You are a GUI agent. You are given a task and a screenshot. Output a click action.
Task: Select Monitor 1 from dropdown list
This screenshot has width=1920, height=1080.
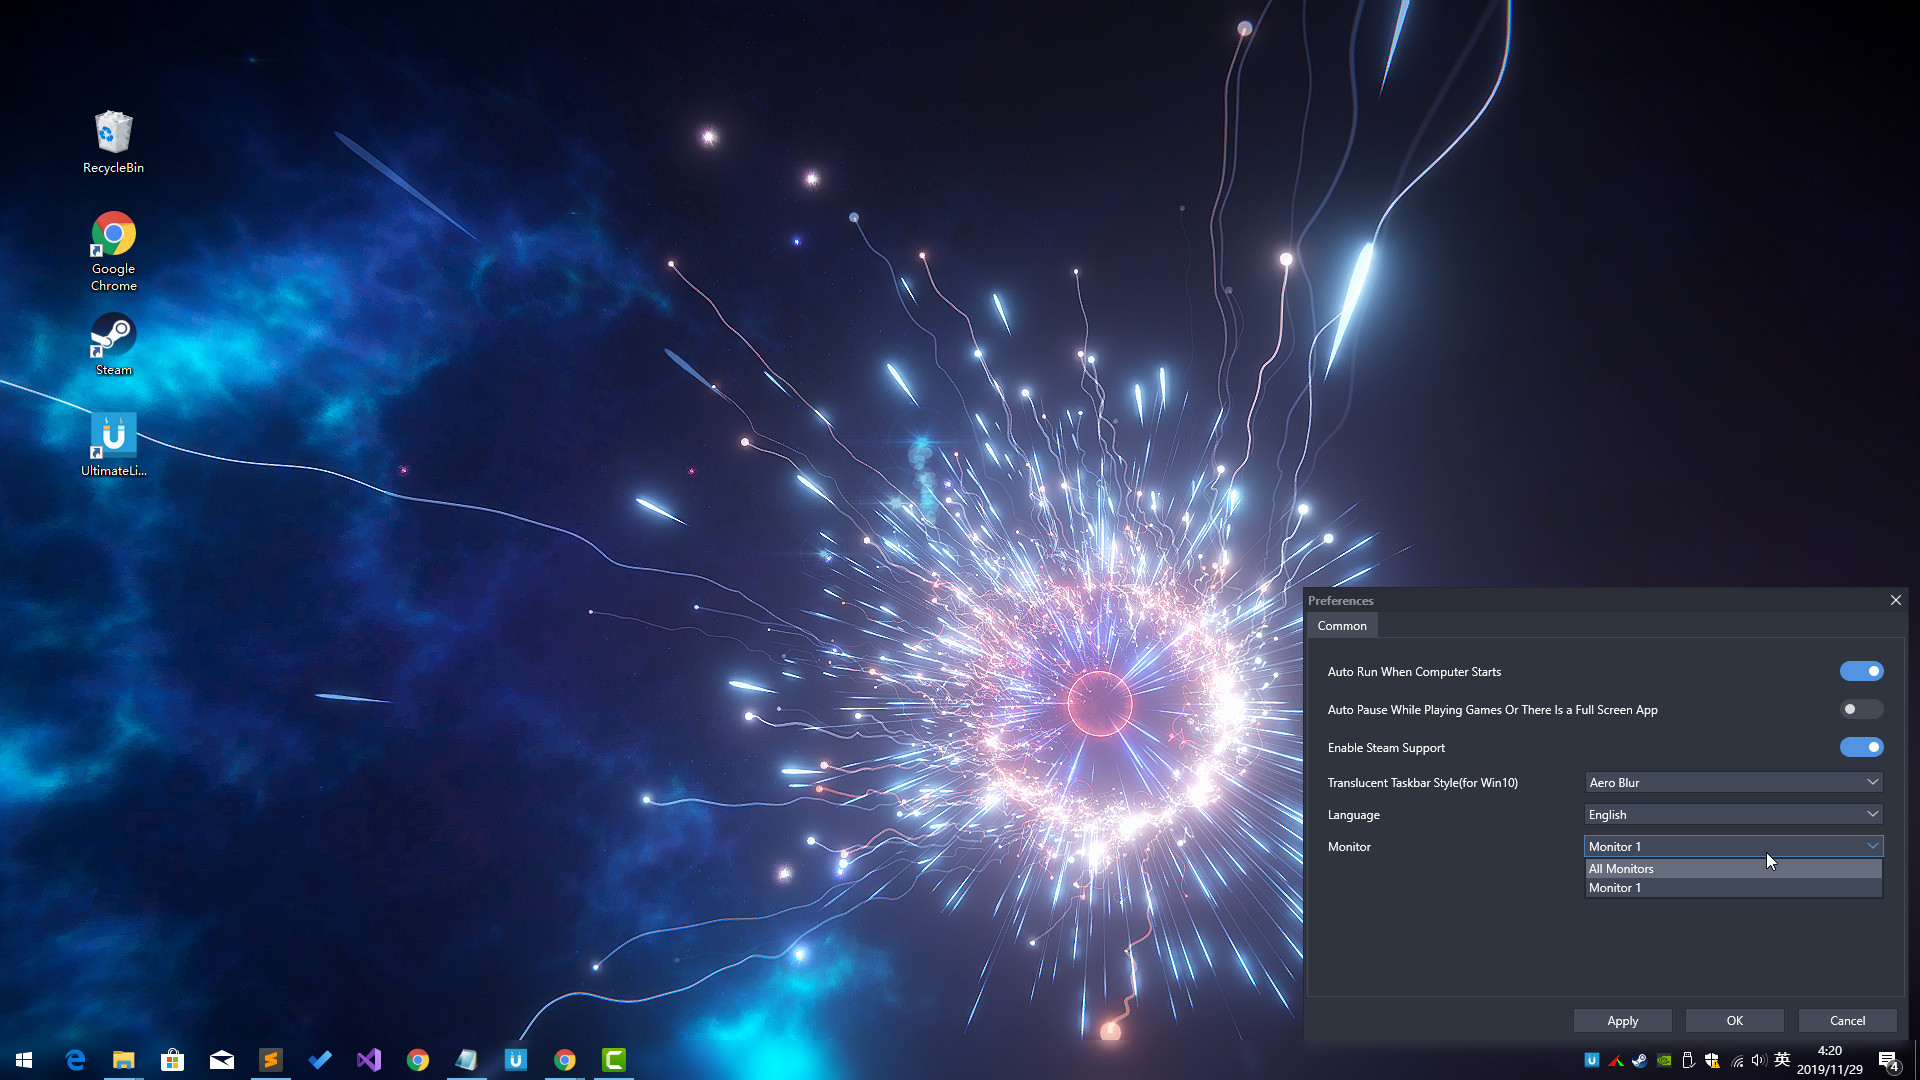(x=1614, y=887)
